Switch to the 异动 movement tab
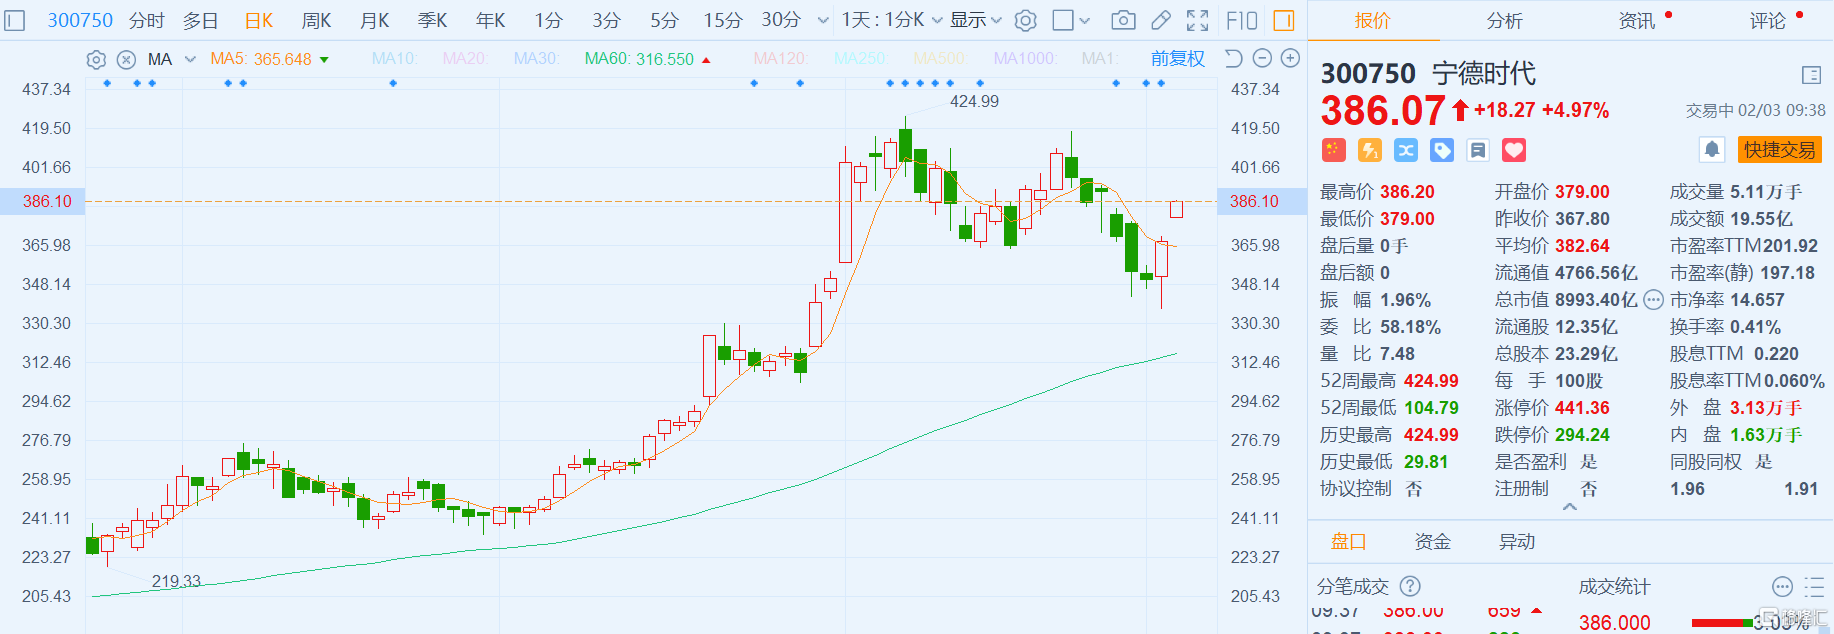The image size is (1834, 634). click(x=1517, y=542)
